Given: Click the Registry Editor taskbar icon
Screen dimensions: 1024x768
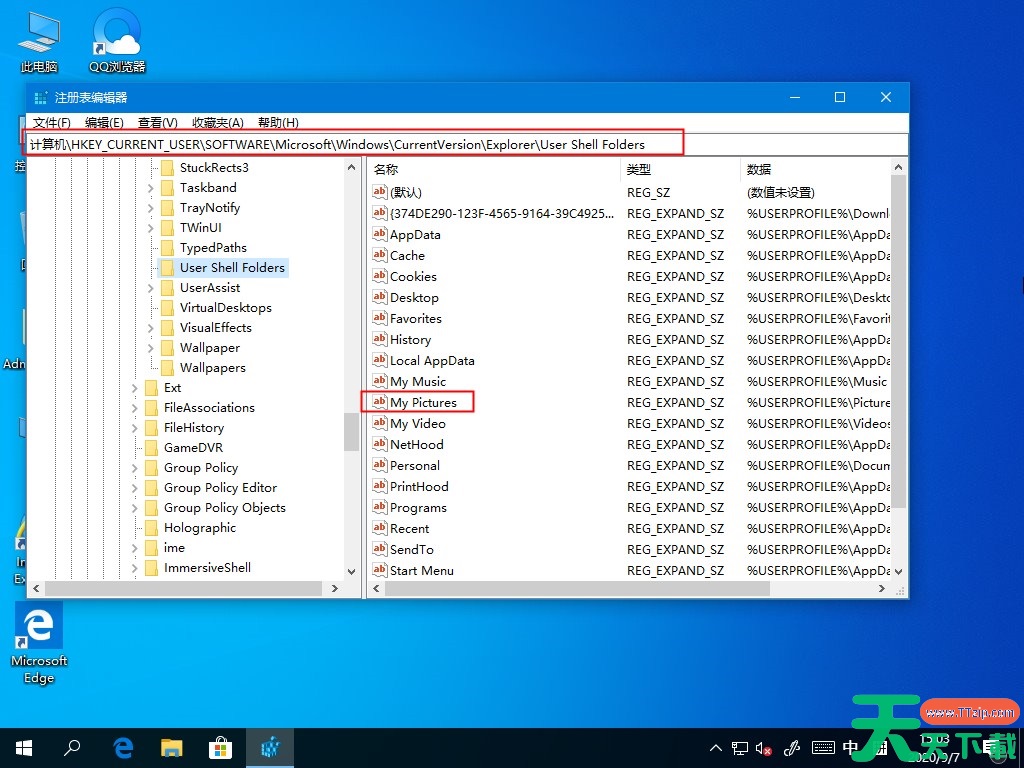Looking at the screenshot, I should (269, 747).
